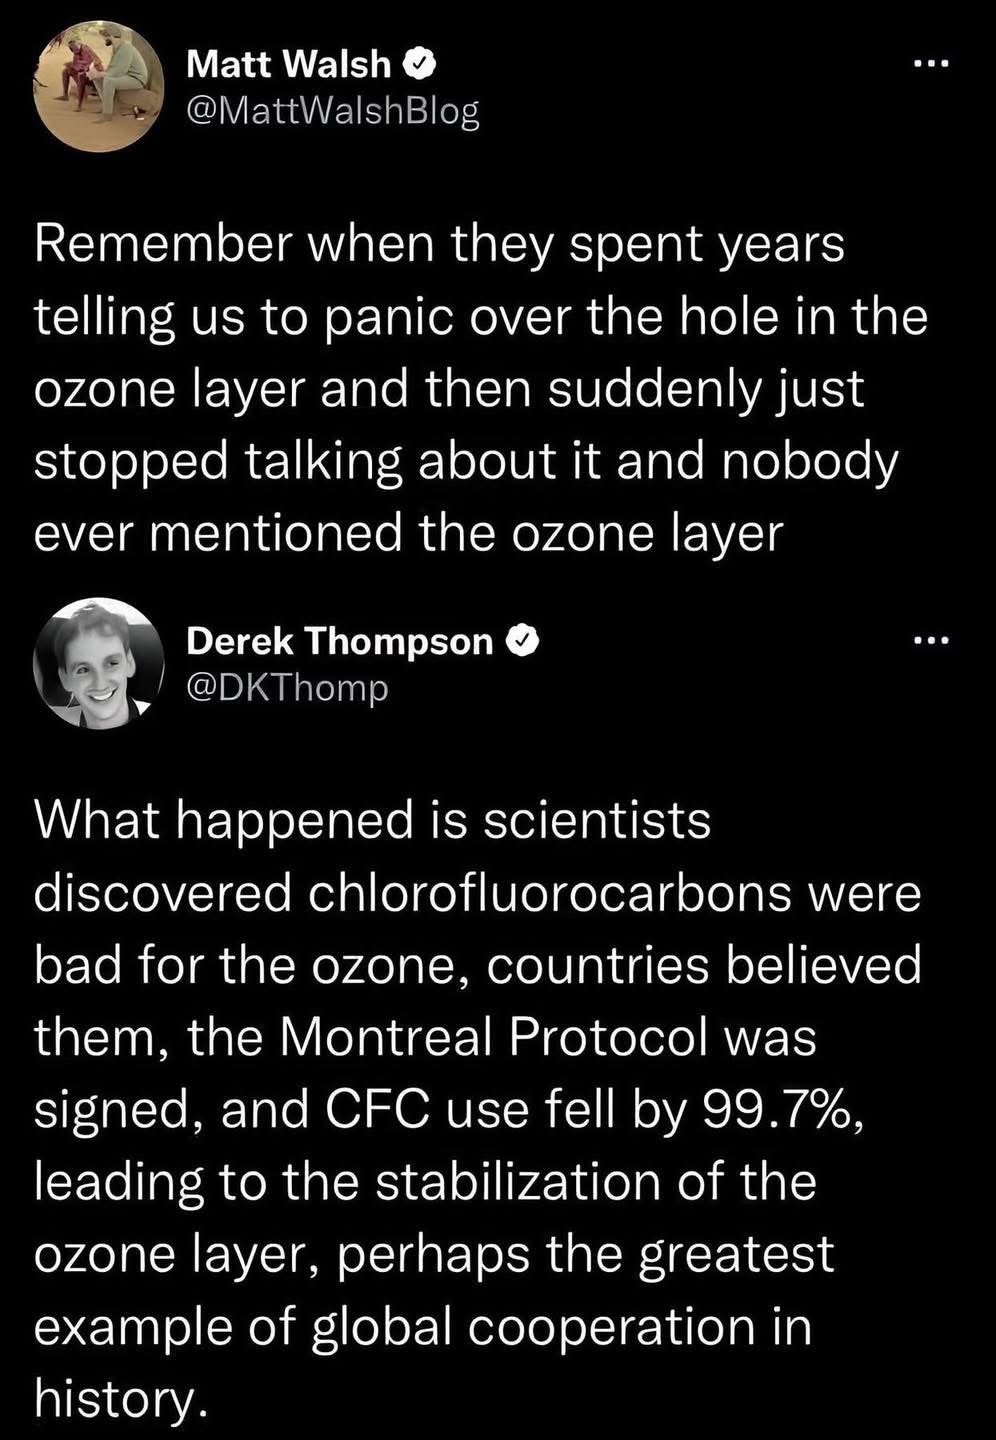Click the Matt Walsh display name

tap(288, 65)
